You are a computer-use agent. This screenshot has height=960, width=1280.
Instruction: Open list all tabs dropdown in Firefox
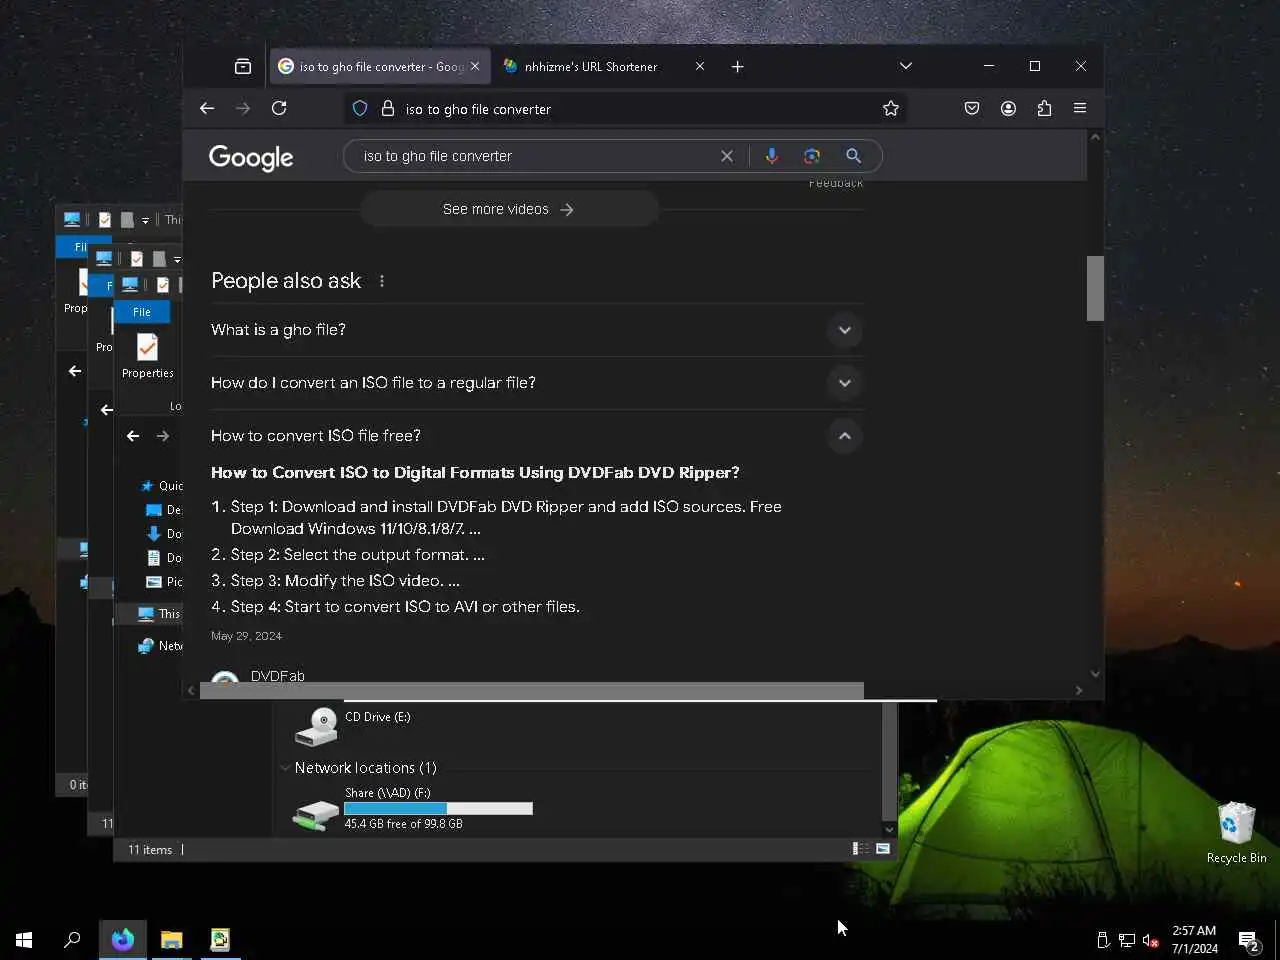[906, 66]
